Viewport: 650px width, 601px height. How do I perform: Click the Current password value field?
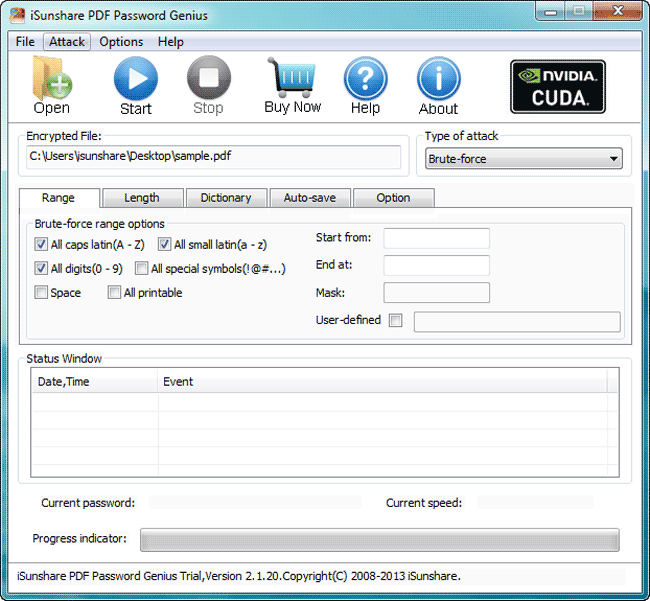point(255,502)
